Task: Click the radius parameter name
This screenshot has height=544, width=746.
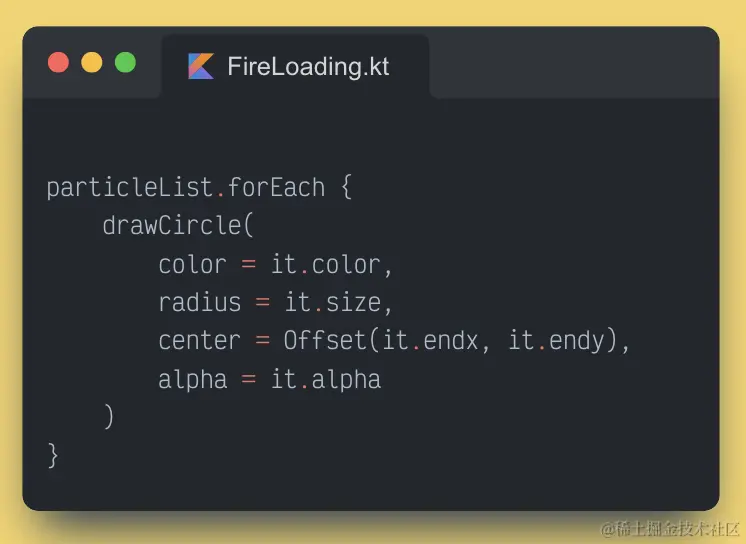Action: [x=199, y=302]
